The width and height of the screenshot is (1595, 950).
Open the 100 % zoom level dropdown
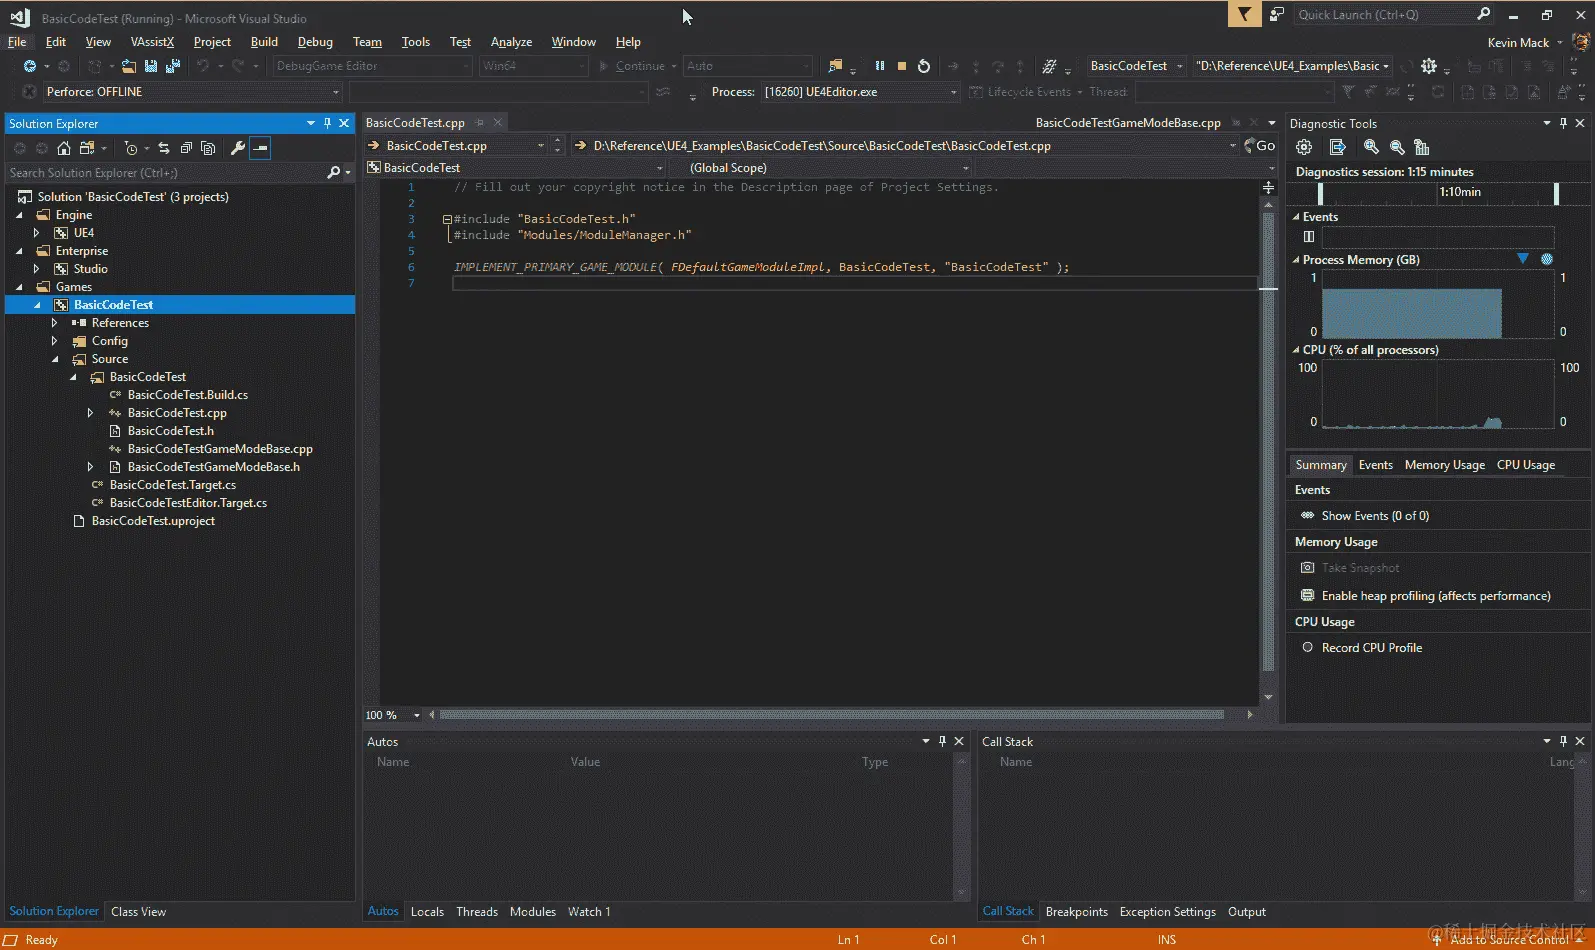coord(393,715)
